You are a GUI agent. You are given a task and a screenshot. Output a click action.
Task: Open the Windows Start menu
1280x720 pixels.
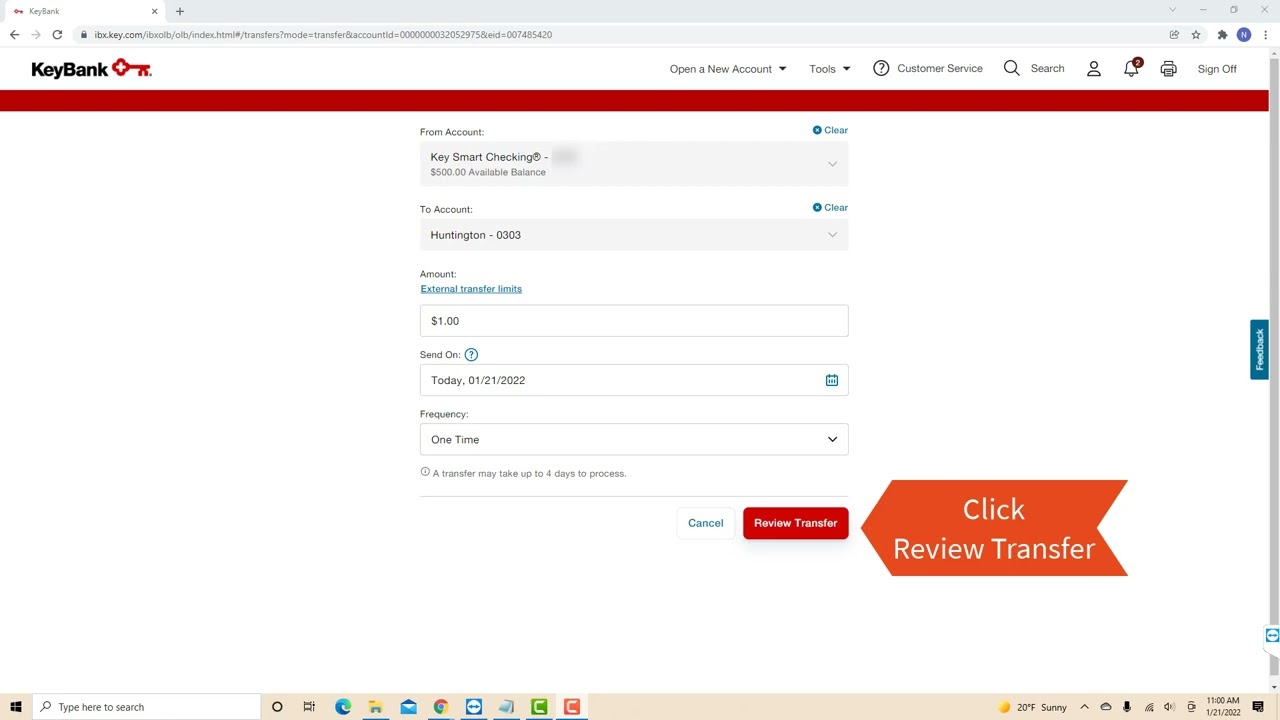coord(16,707)
